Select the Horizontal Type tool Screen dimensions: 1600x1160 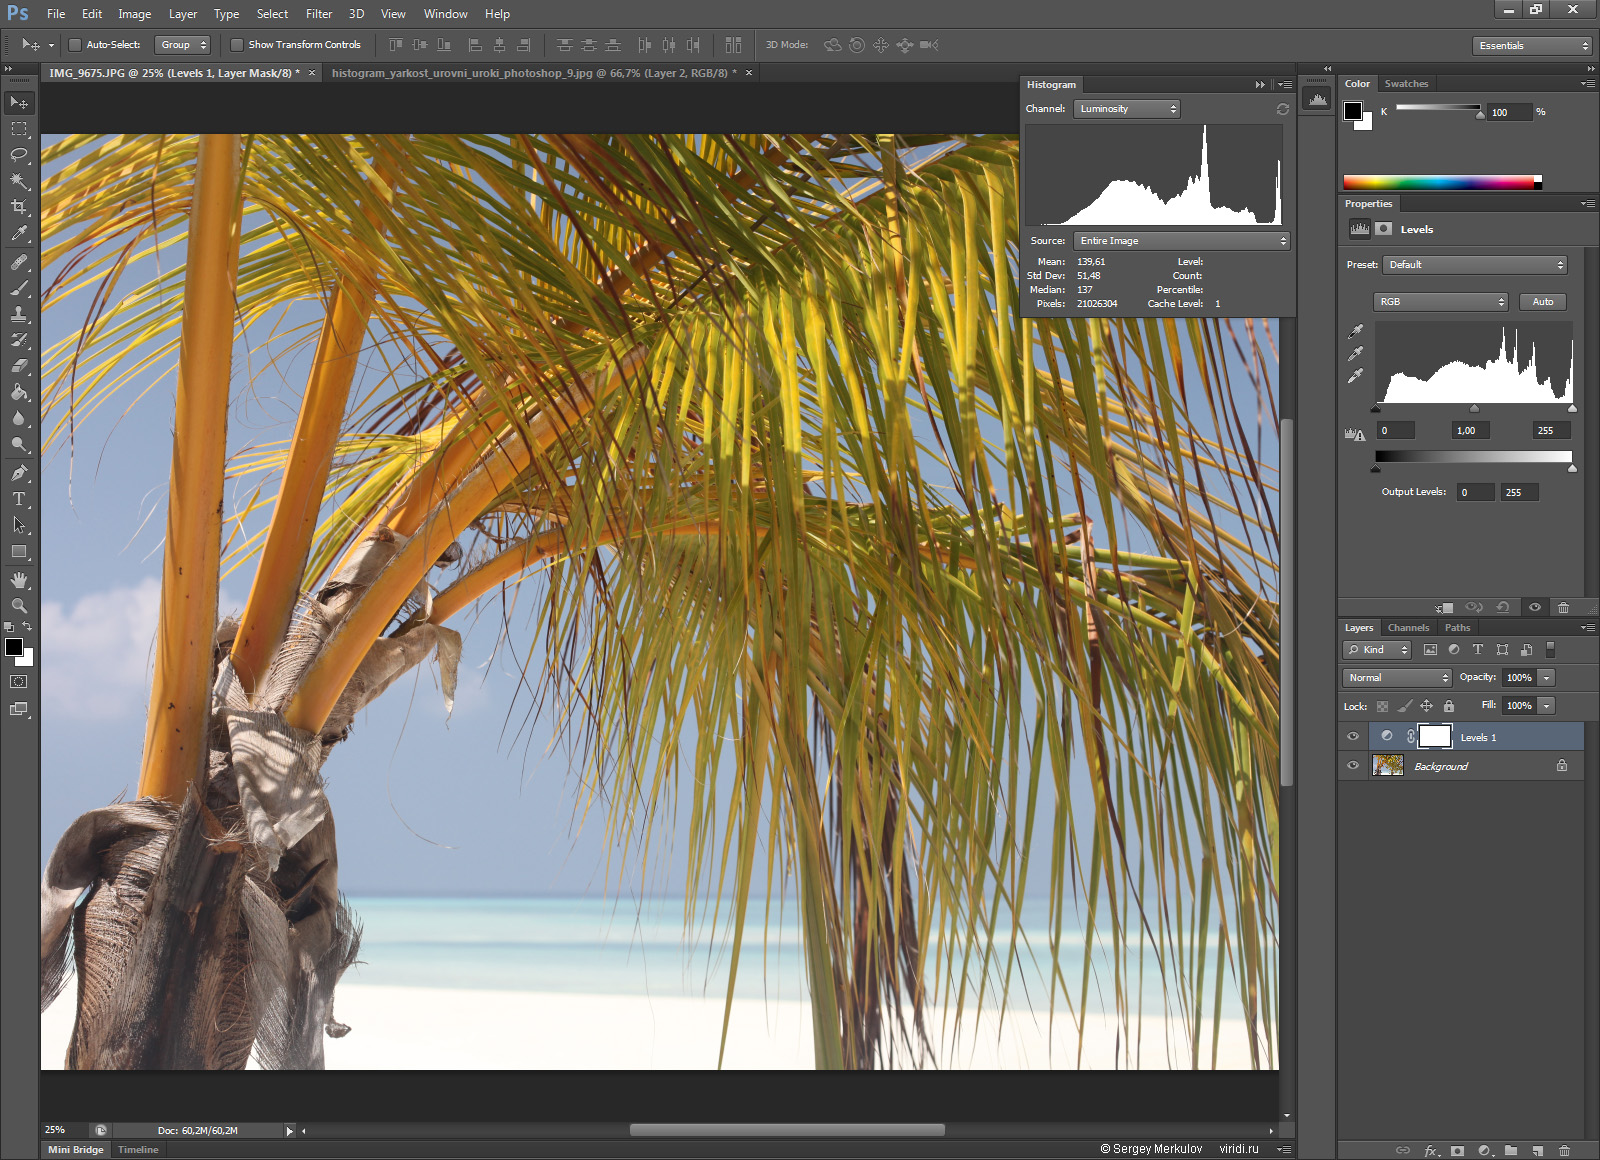(19, 499)
